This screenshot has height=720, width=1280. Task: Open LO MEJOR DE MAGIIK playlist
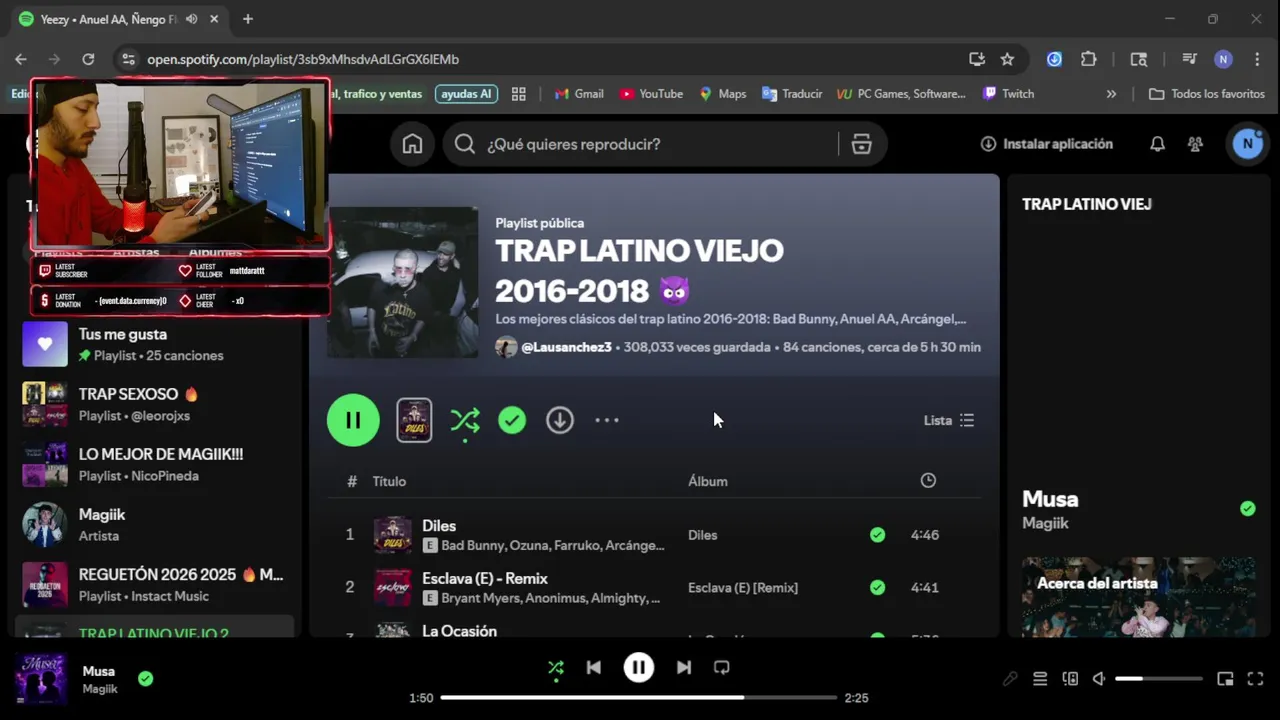155,464
